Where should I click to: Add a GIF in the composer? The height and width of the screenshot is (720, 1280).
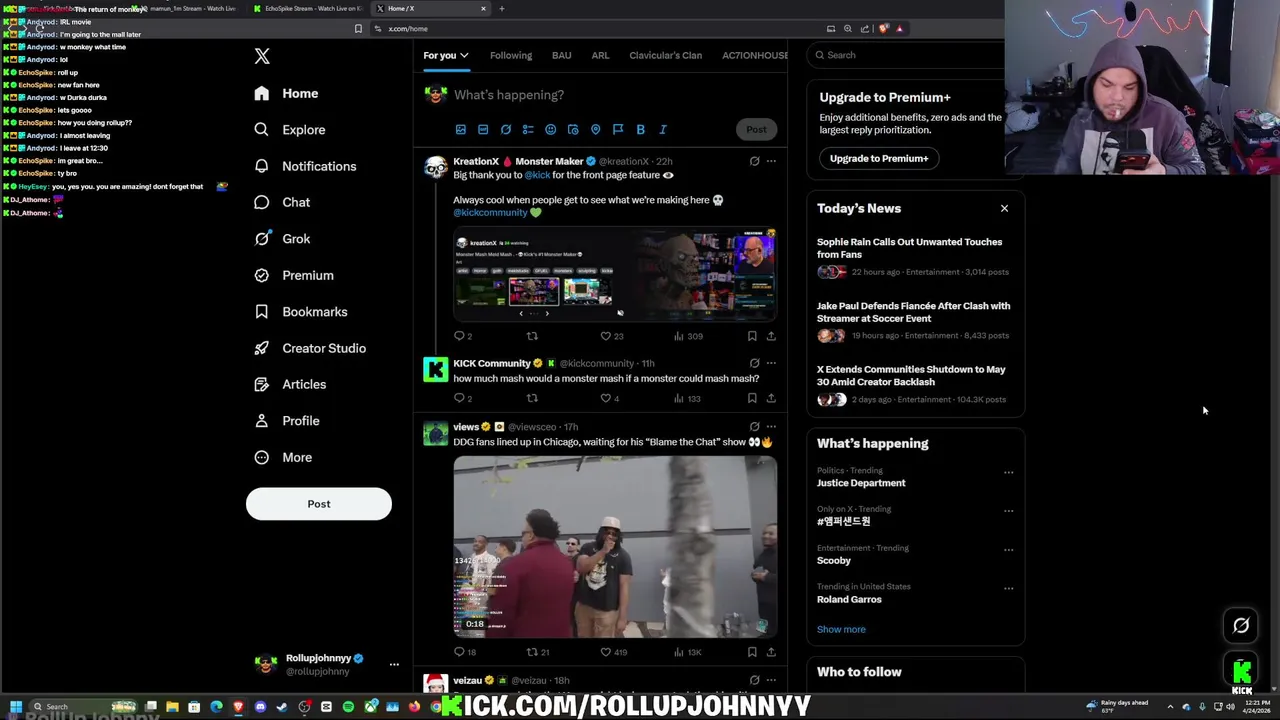483,129
